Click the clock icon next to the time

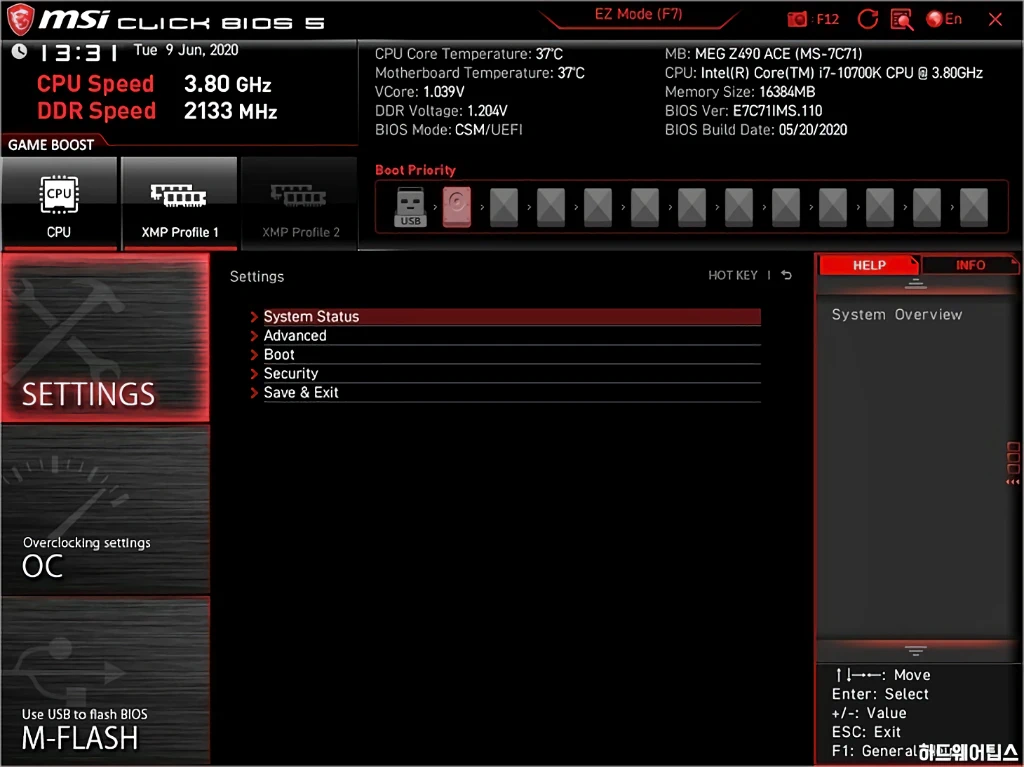pyautogui.click(x=19, y=52)
